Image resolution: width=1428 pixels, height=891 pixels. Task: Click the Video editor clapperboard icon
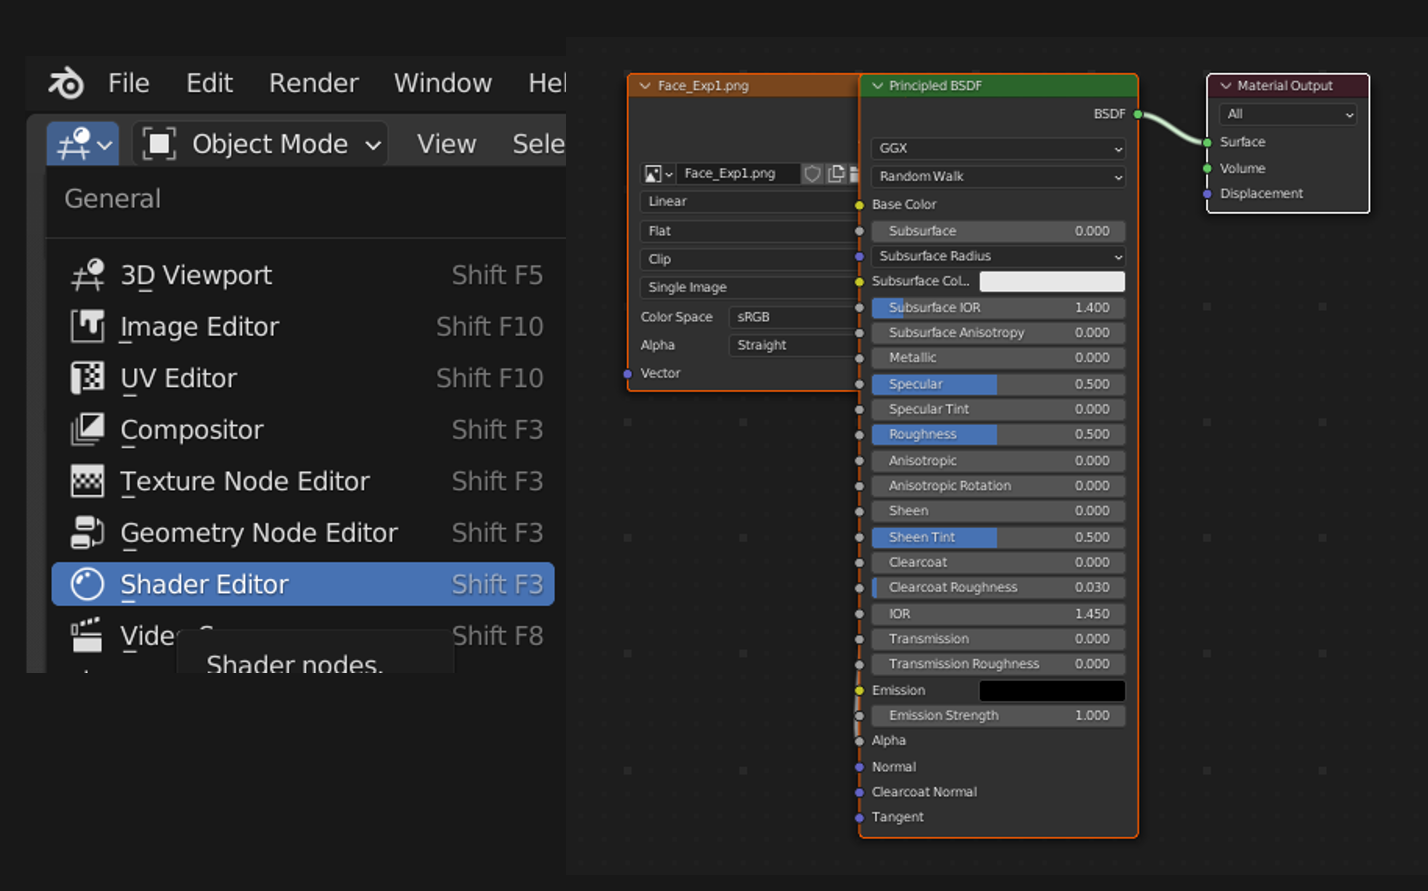[87, 635]
